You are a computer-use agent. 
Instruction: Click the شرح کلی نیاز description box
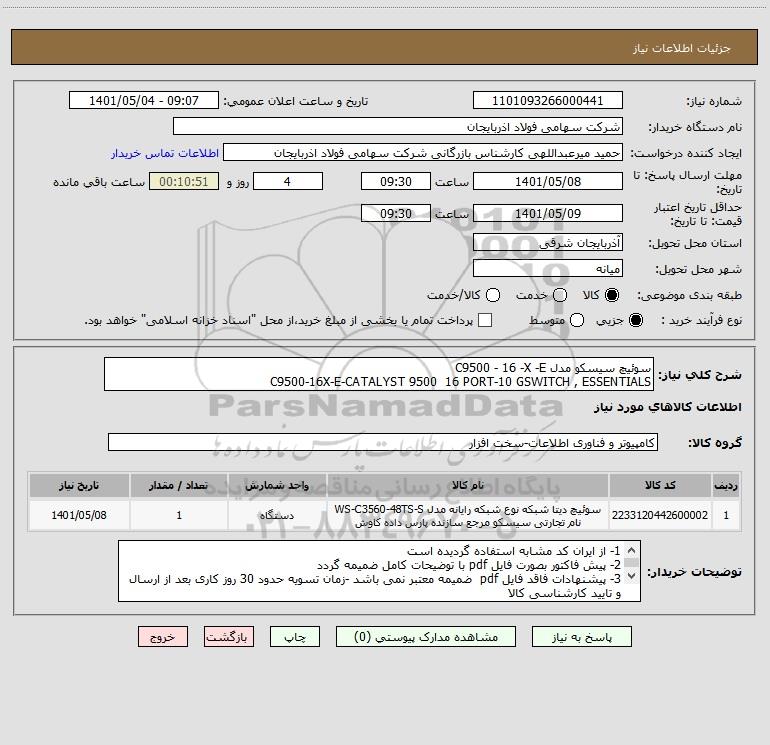[379, 374]
